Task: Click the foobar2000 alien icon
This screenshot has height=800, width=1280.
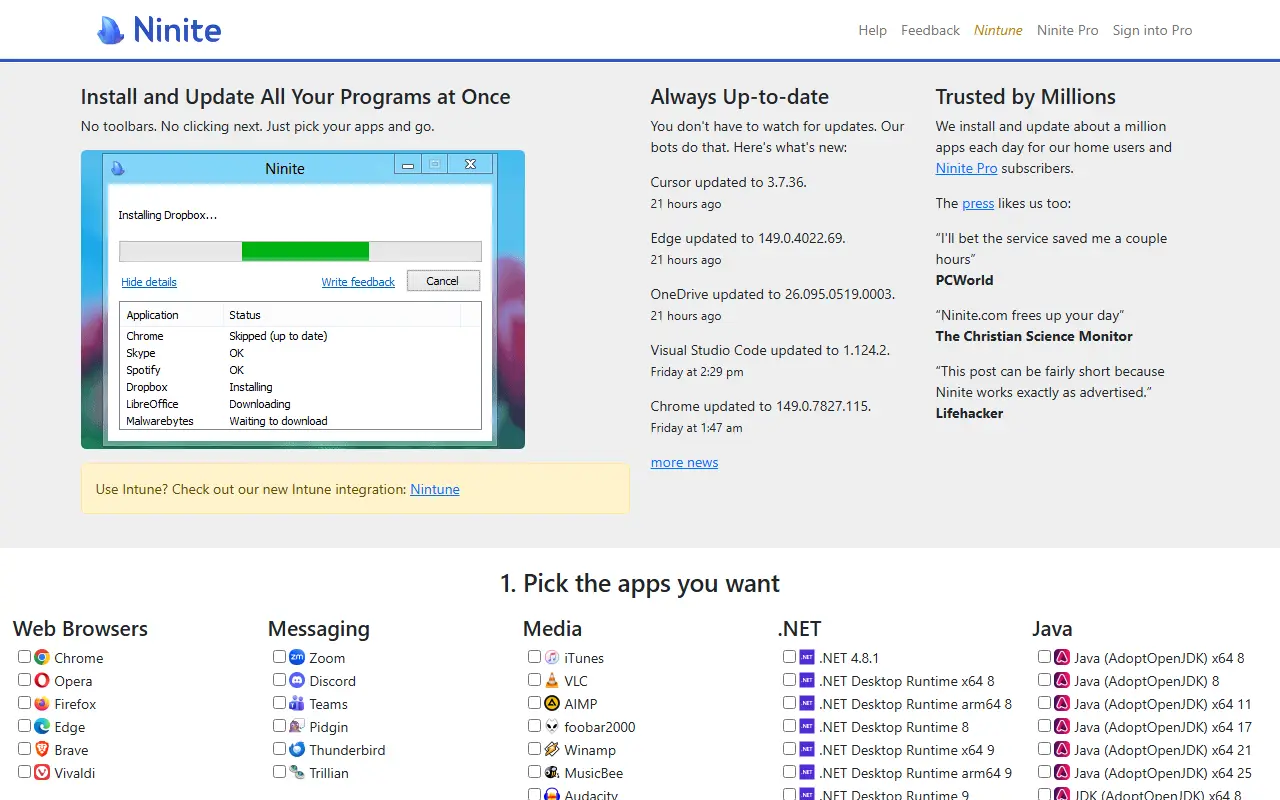Action: point(552,726)
